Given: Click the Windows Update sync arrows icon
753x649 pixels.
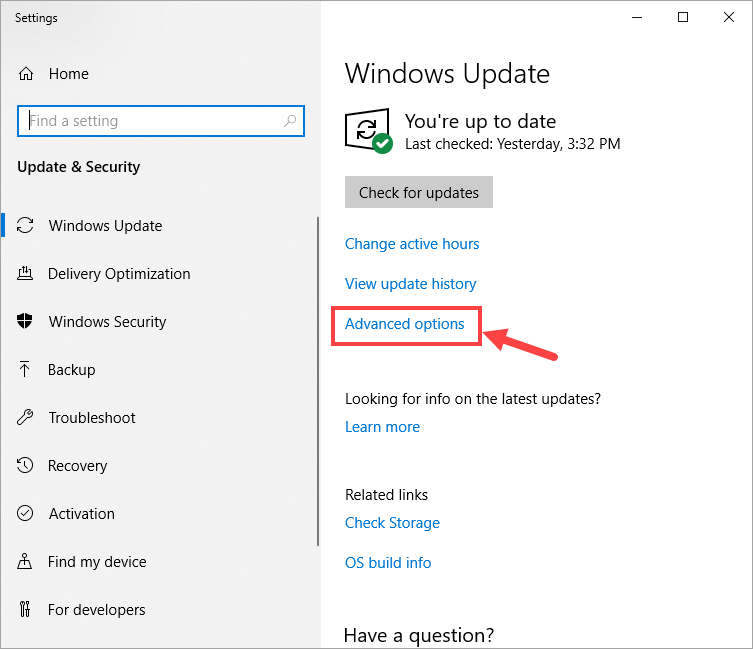Looking at the screenshot, I should (27, 226).
